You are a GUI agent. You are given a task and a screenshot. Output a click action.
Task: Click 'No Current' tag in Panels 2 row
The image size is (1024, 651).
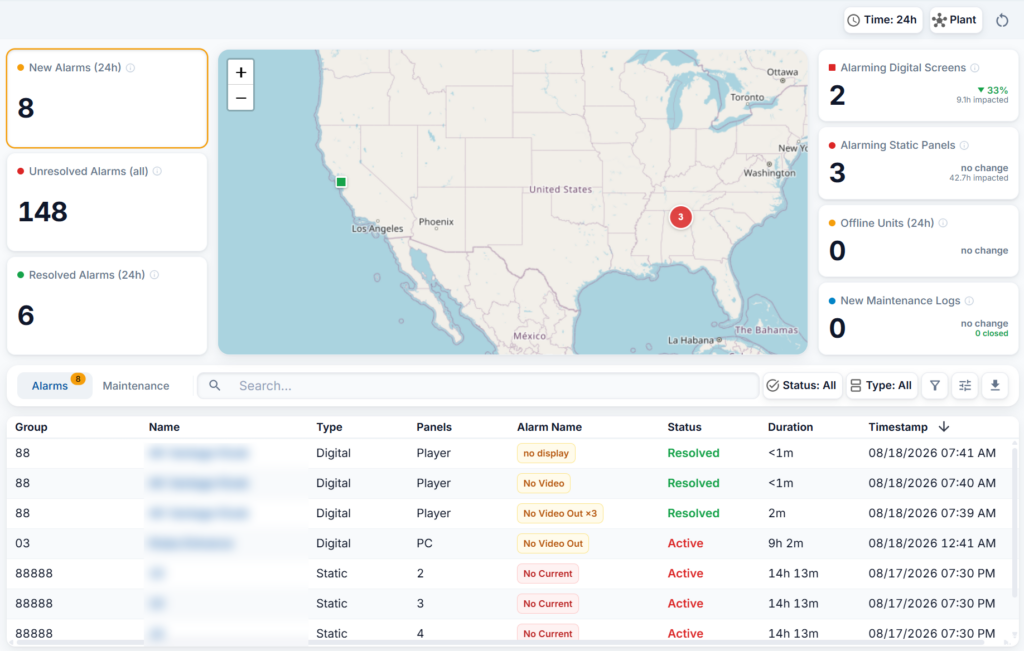point(547,573)
